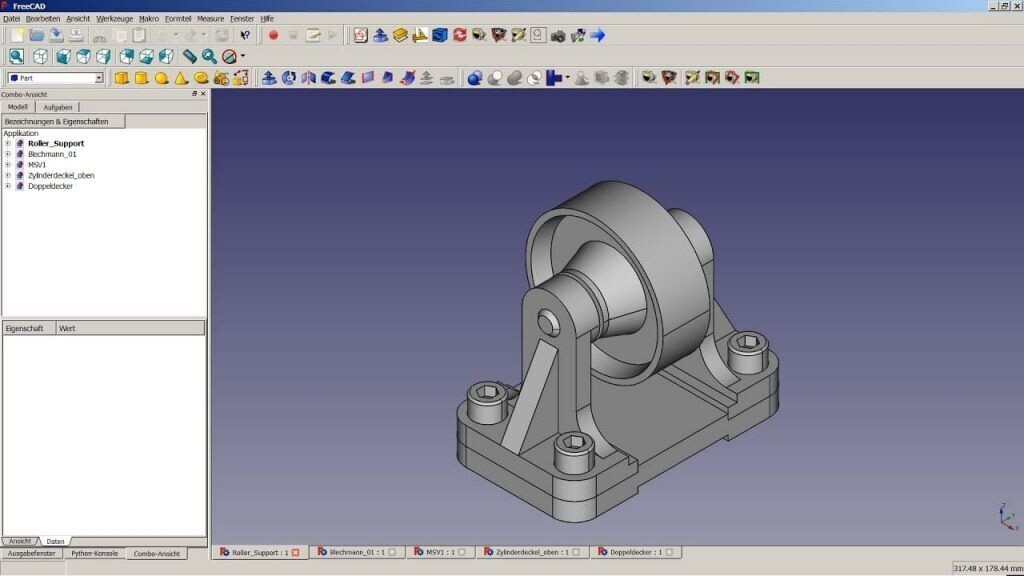1024x576 pixels.
Task: Click the Fit-all magnifier view icon
Action: point(15,57)
